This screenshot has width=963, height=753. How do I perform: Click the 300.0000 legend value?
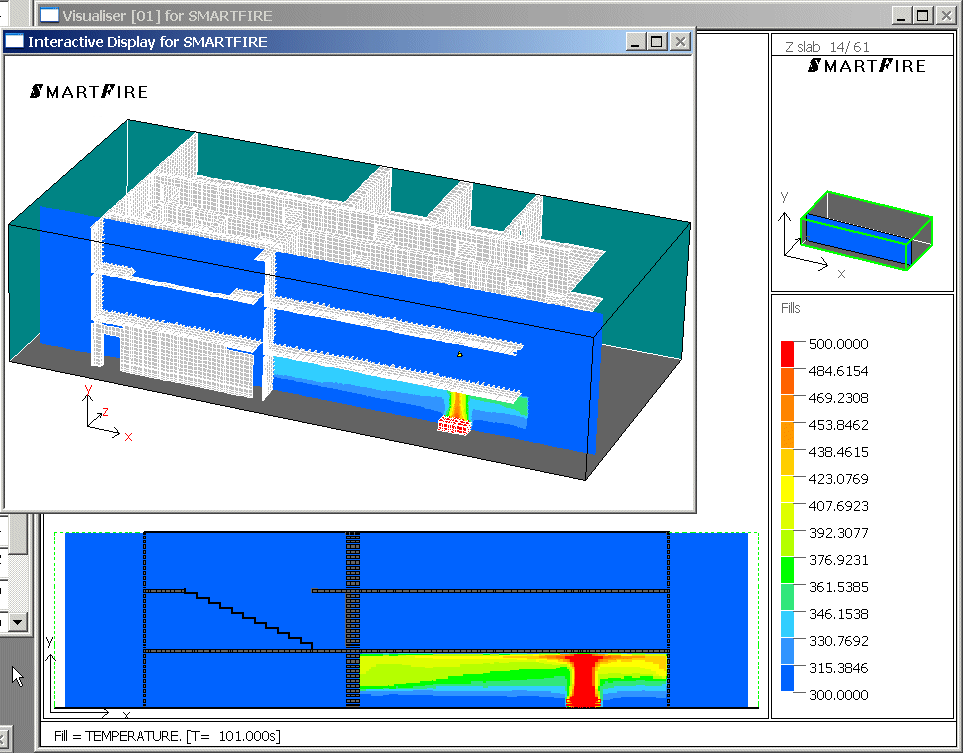pos(838,695)
